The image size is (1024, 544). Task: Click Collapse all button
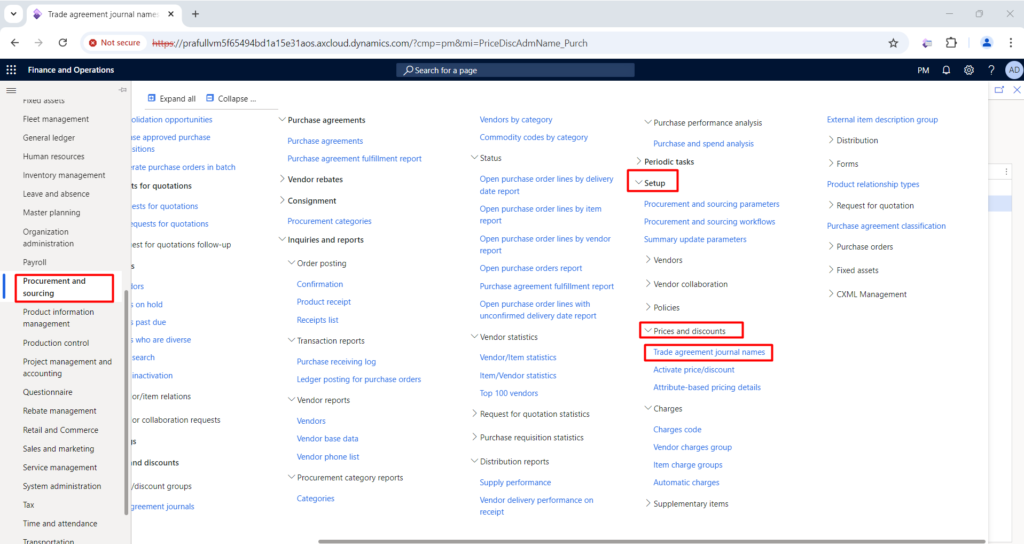(x=231, y=99)
